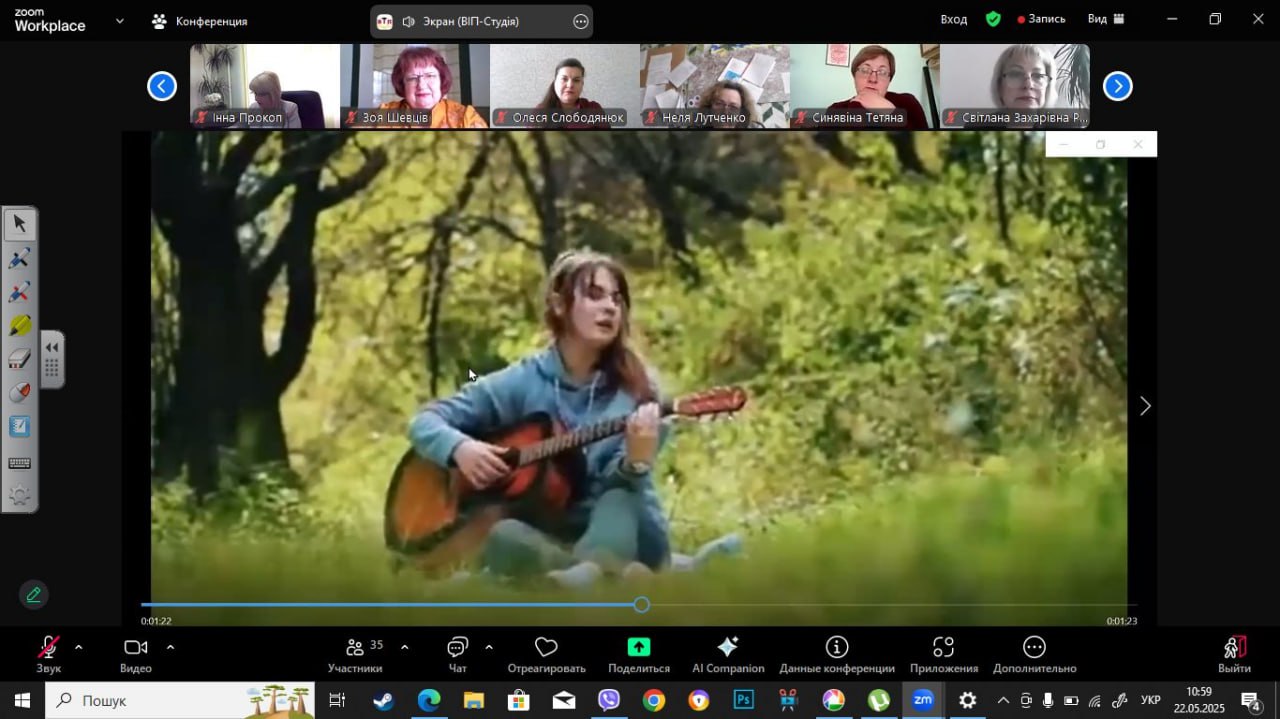Open the notebook whiteboard tool
The height and width of the screenshot is (719, 1280).
coord(19,427)
